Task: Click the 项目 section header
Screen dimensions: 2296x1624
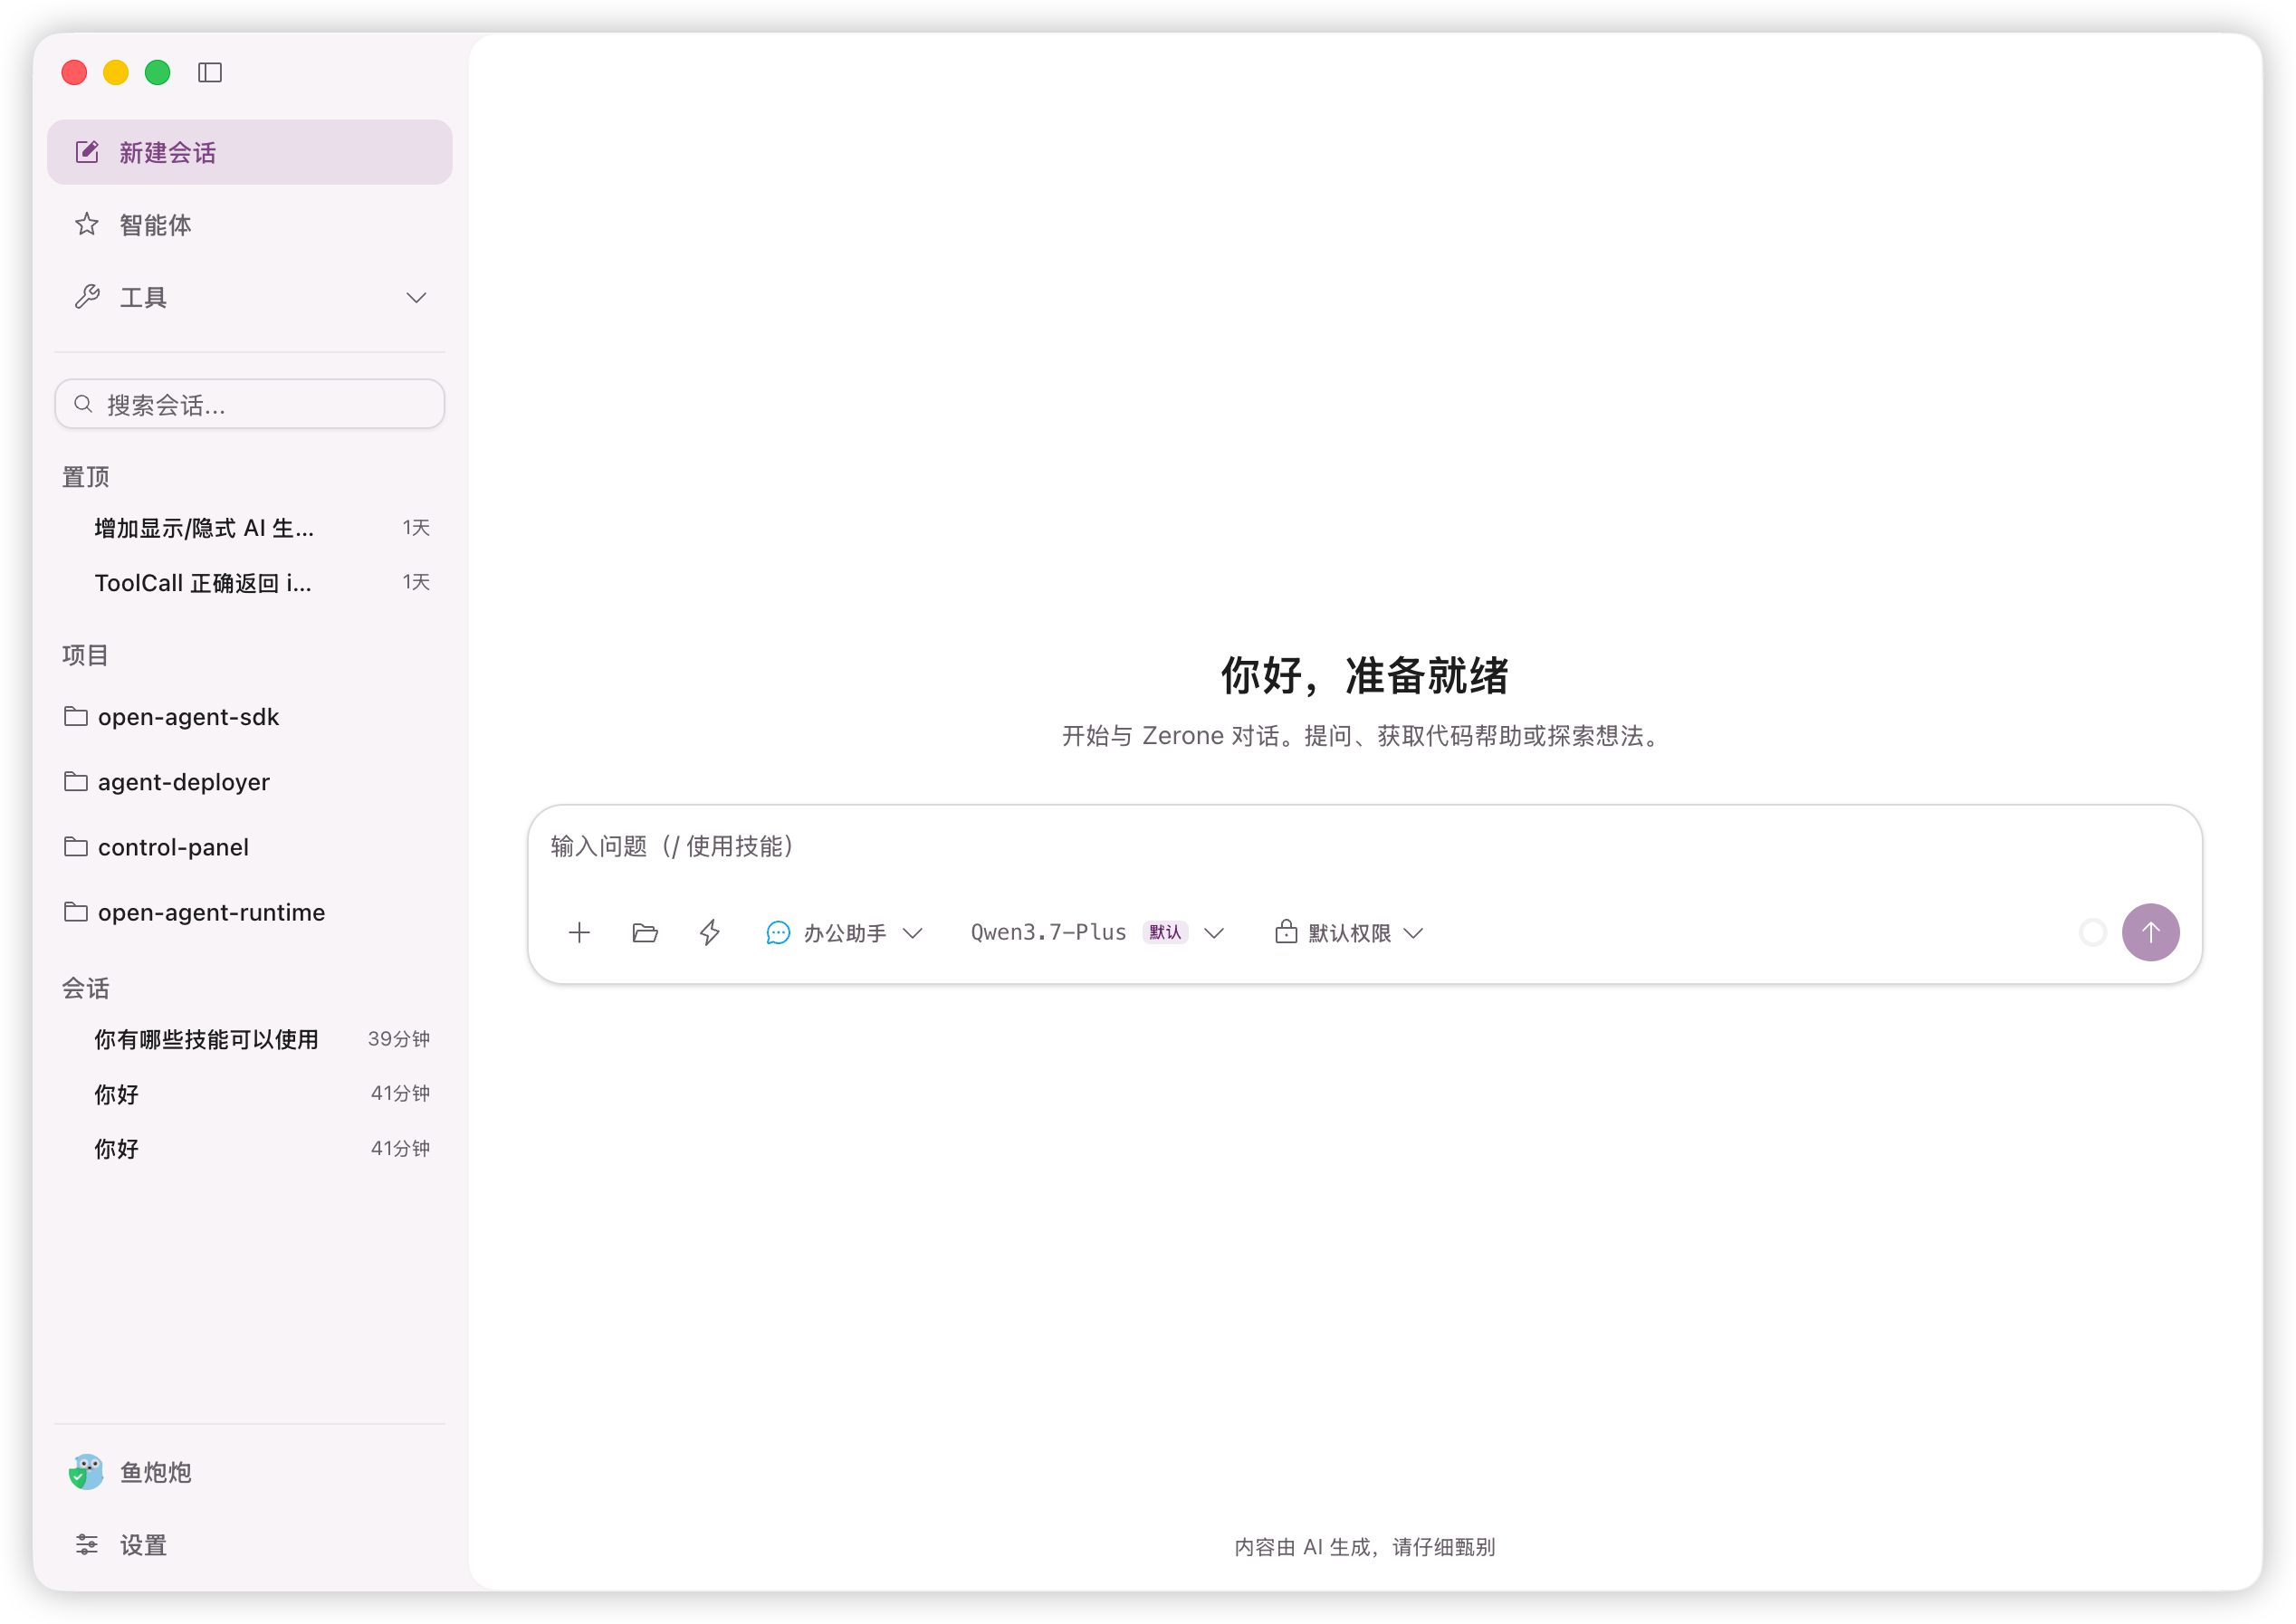Action: 85,655
